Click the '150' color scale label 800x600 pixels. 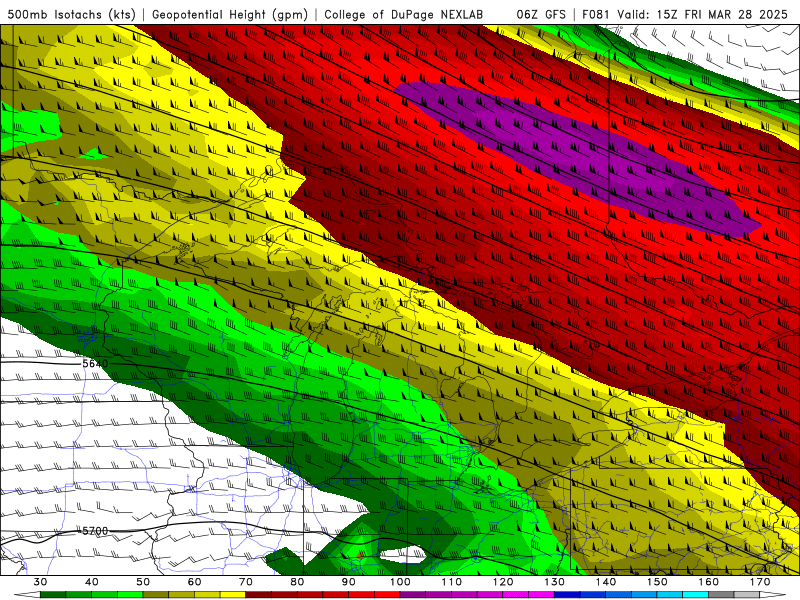click(657, 582)
